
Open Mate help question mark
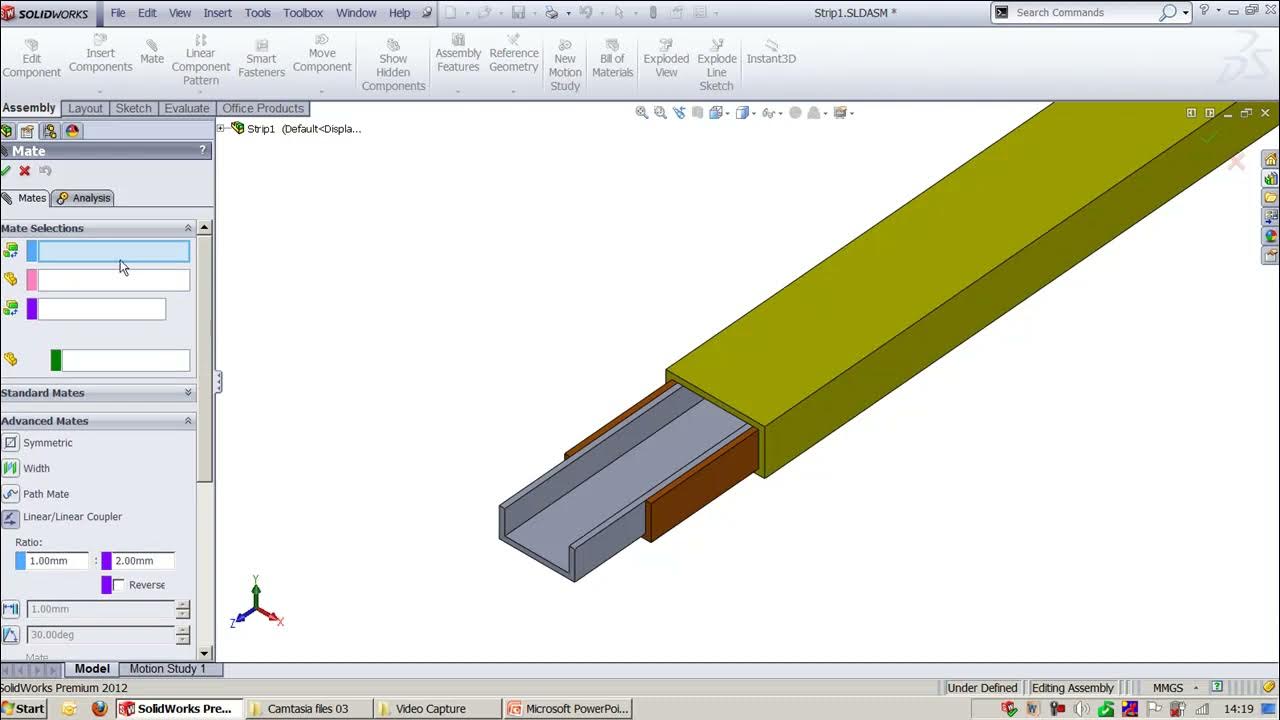[203, 151]
